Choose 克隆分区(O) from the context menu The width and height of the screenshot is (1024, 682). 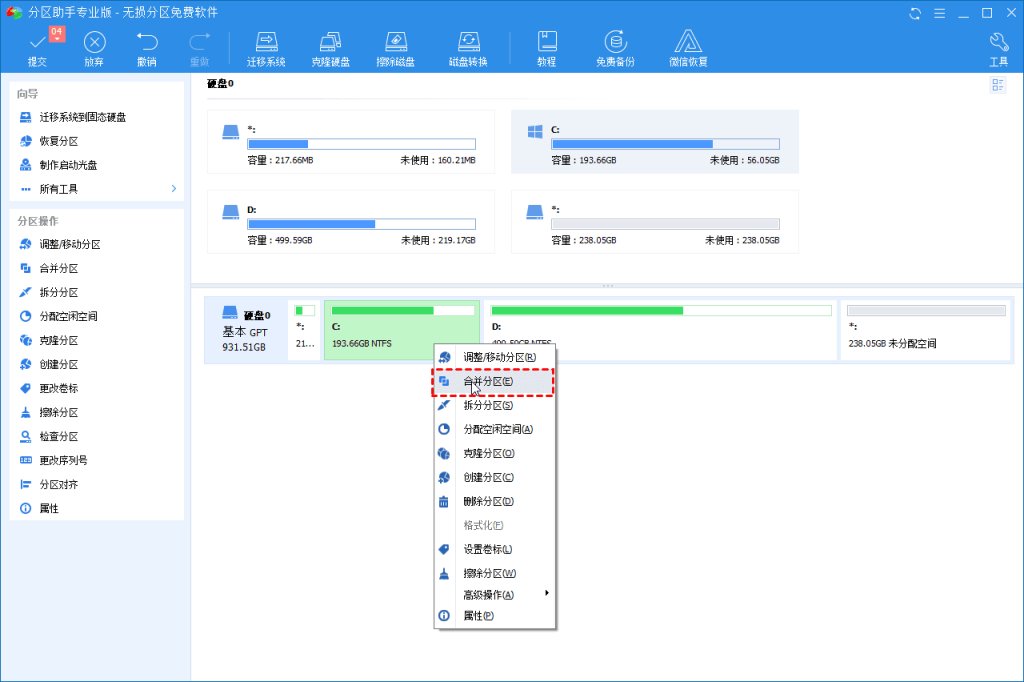(x=494, y=453)
